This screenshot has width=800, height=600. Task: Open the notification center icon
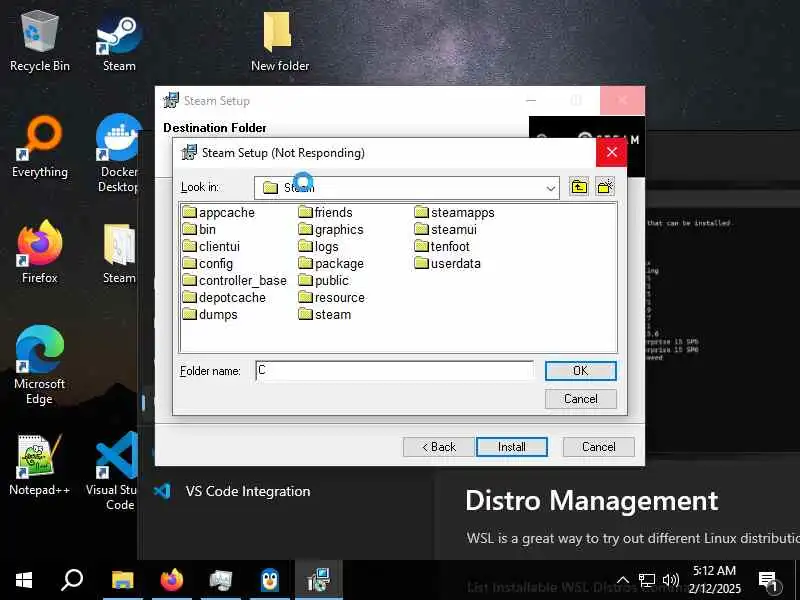click(767, 582)
